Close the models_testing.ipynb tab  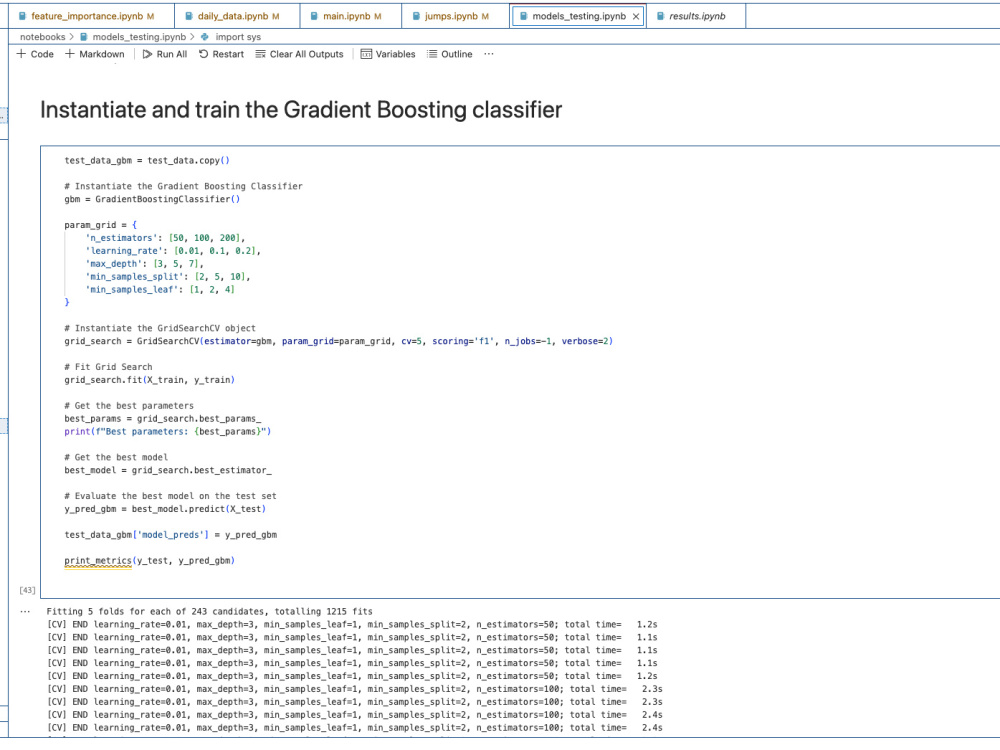pyautogui.click(x=636, y=17)
